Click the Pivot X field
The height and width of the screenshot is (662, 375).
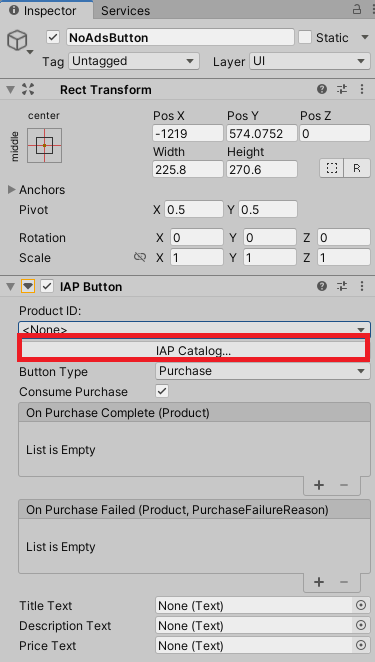(x=193, y=210)
